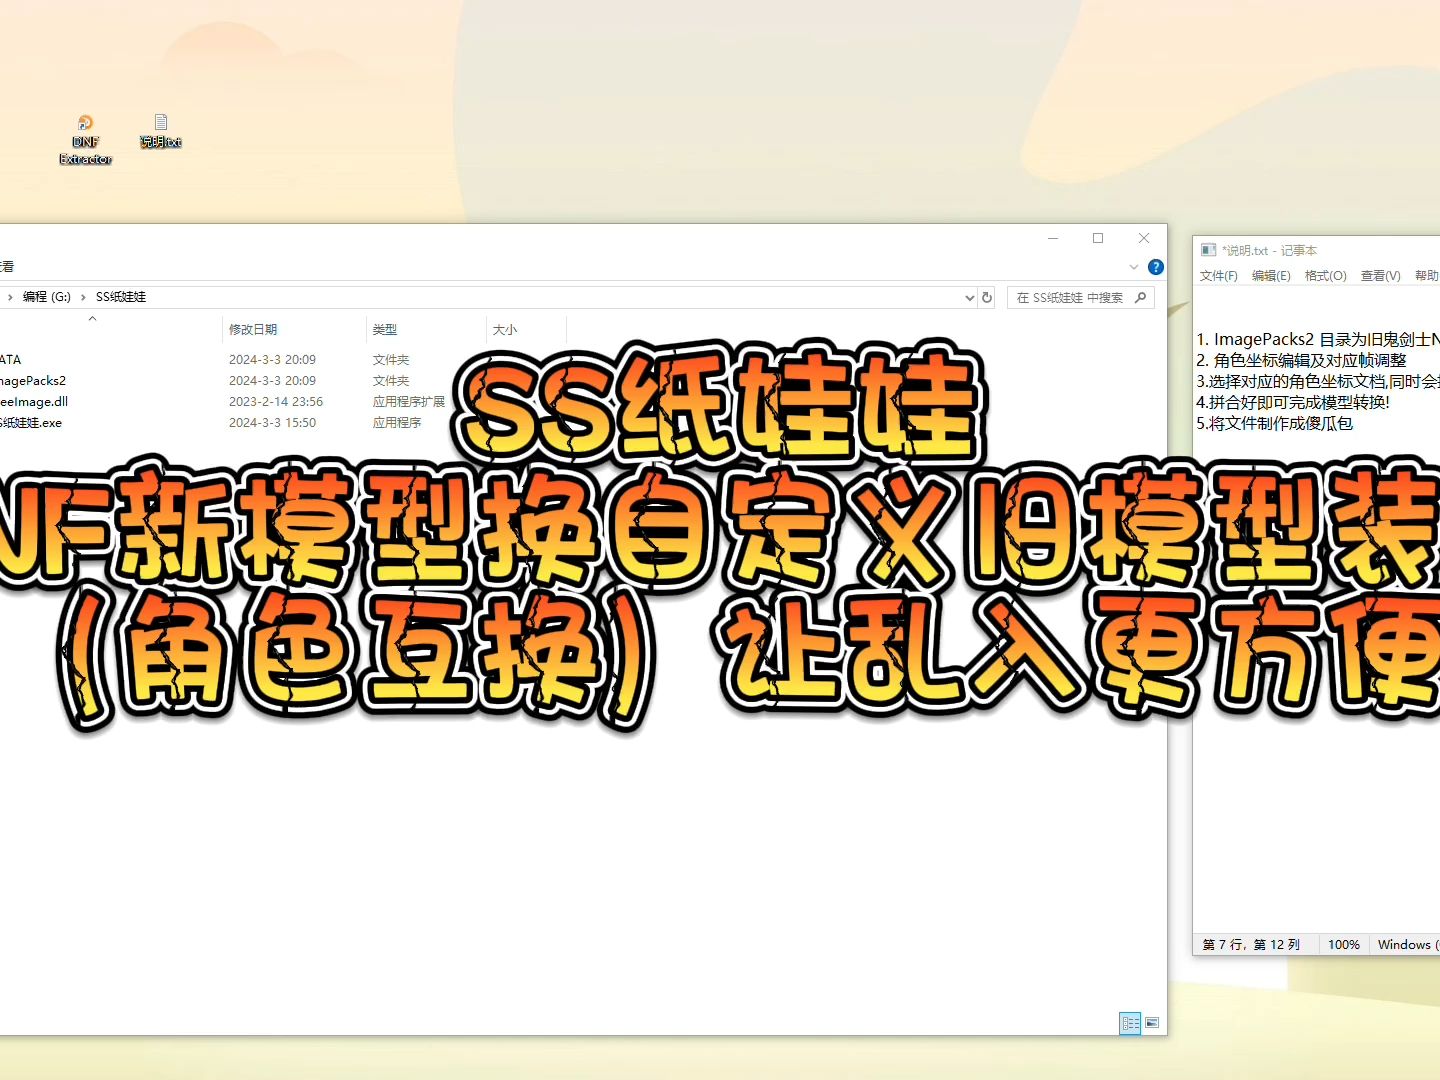The image size is (1440, 1080).
Task: Click the date 2023-2-14 23:56
Action: (x=276, y=402)
